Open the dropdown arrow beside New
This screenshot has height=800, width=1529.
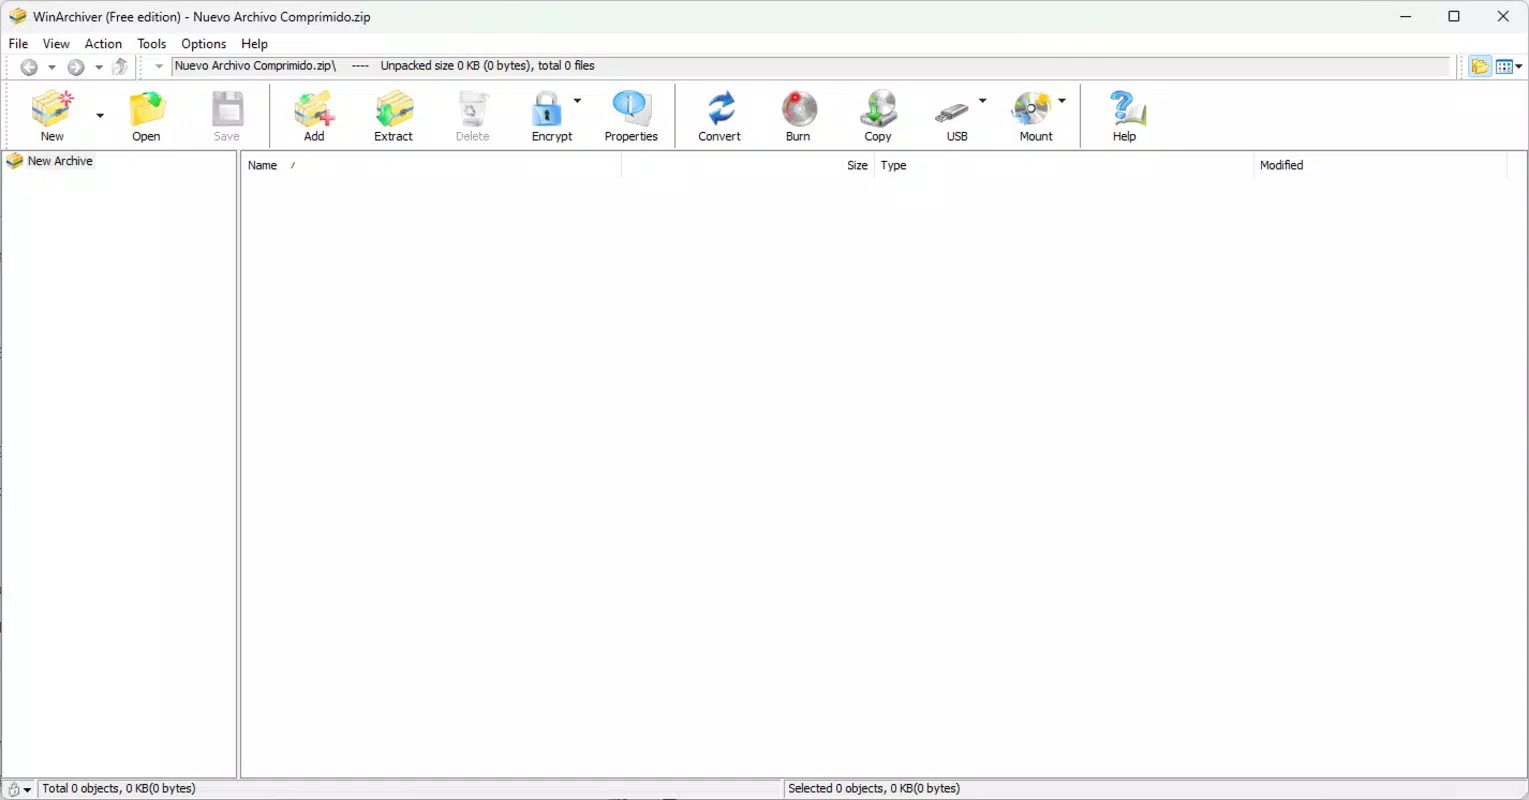pyautogui.click(x=100, y=116)
